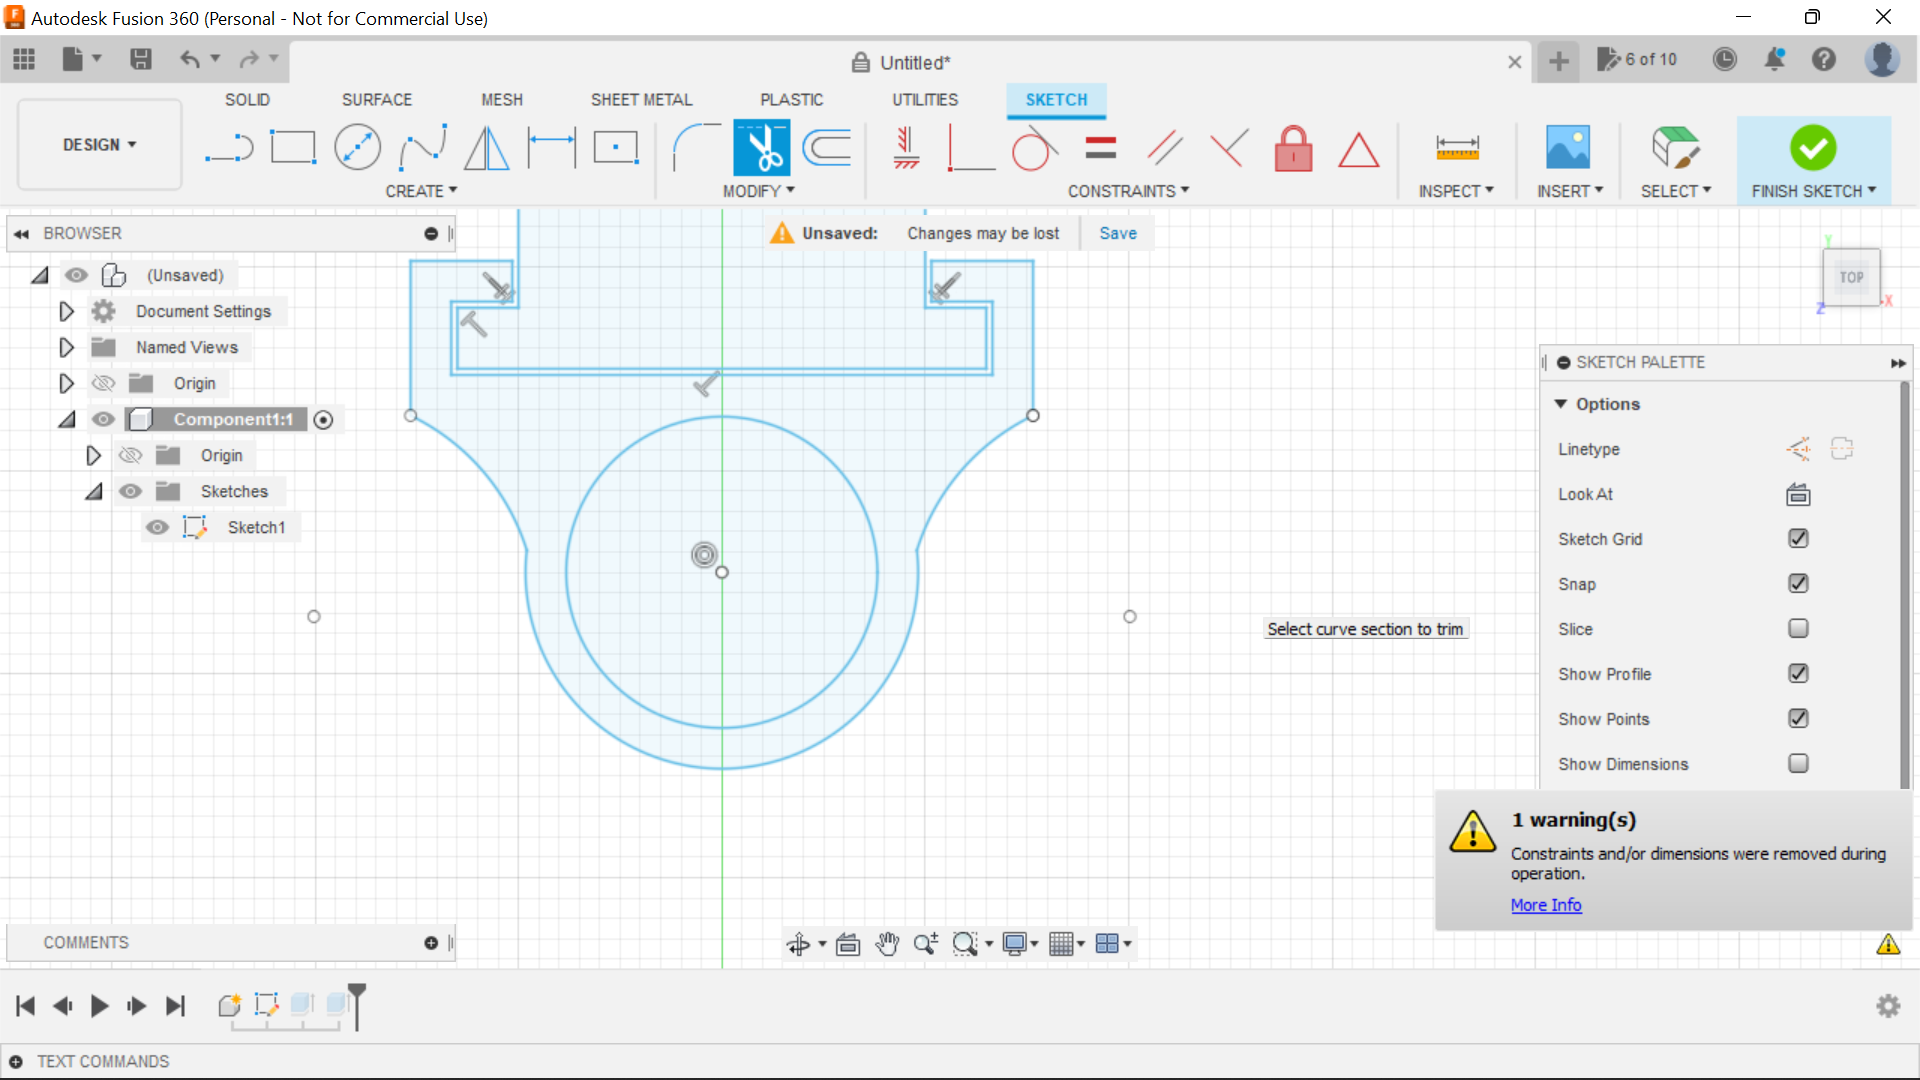
Task: Hide Sketch1 with its visibility eye
Action: click(x=157, y=527)
